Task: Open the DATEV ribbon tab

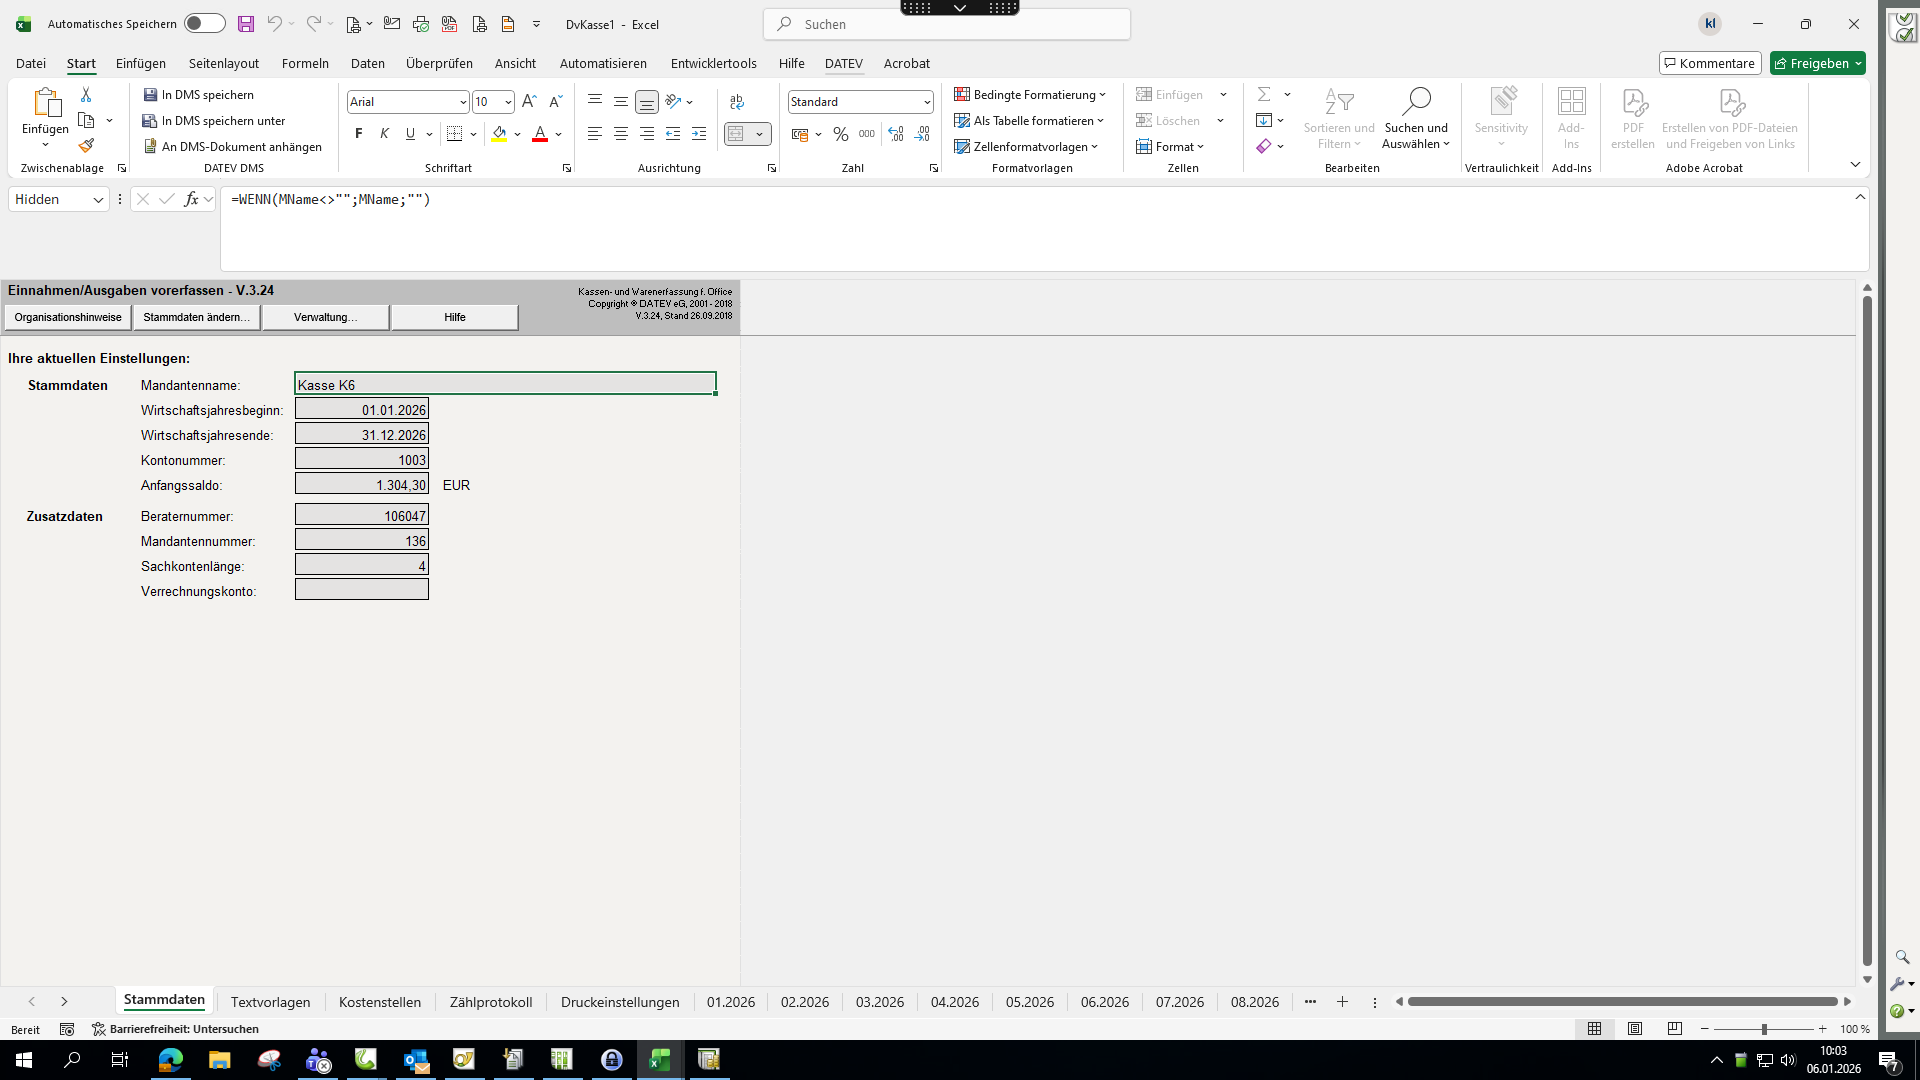Action: pyautogui.click(x=843, y=63)
